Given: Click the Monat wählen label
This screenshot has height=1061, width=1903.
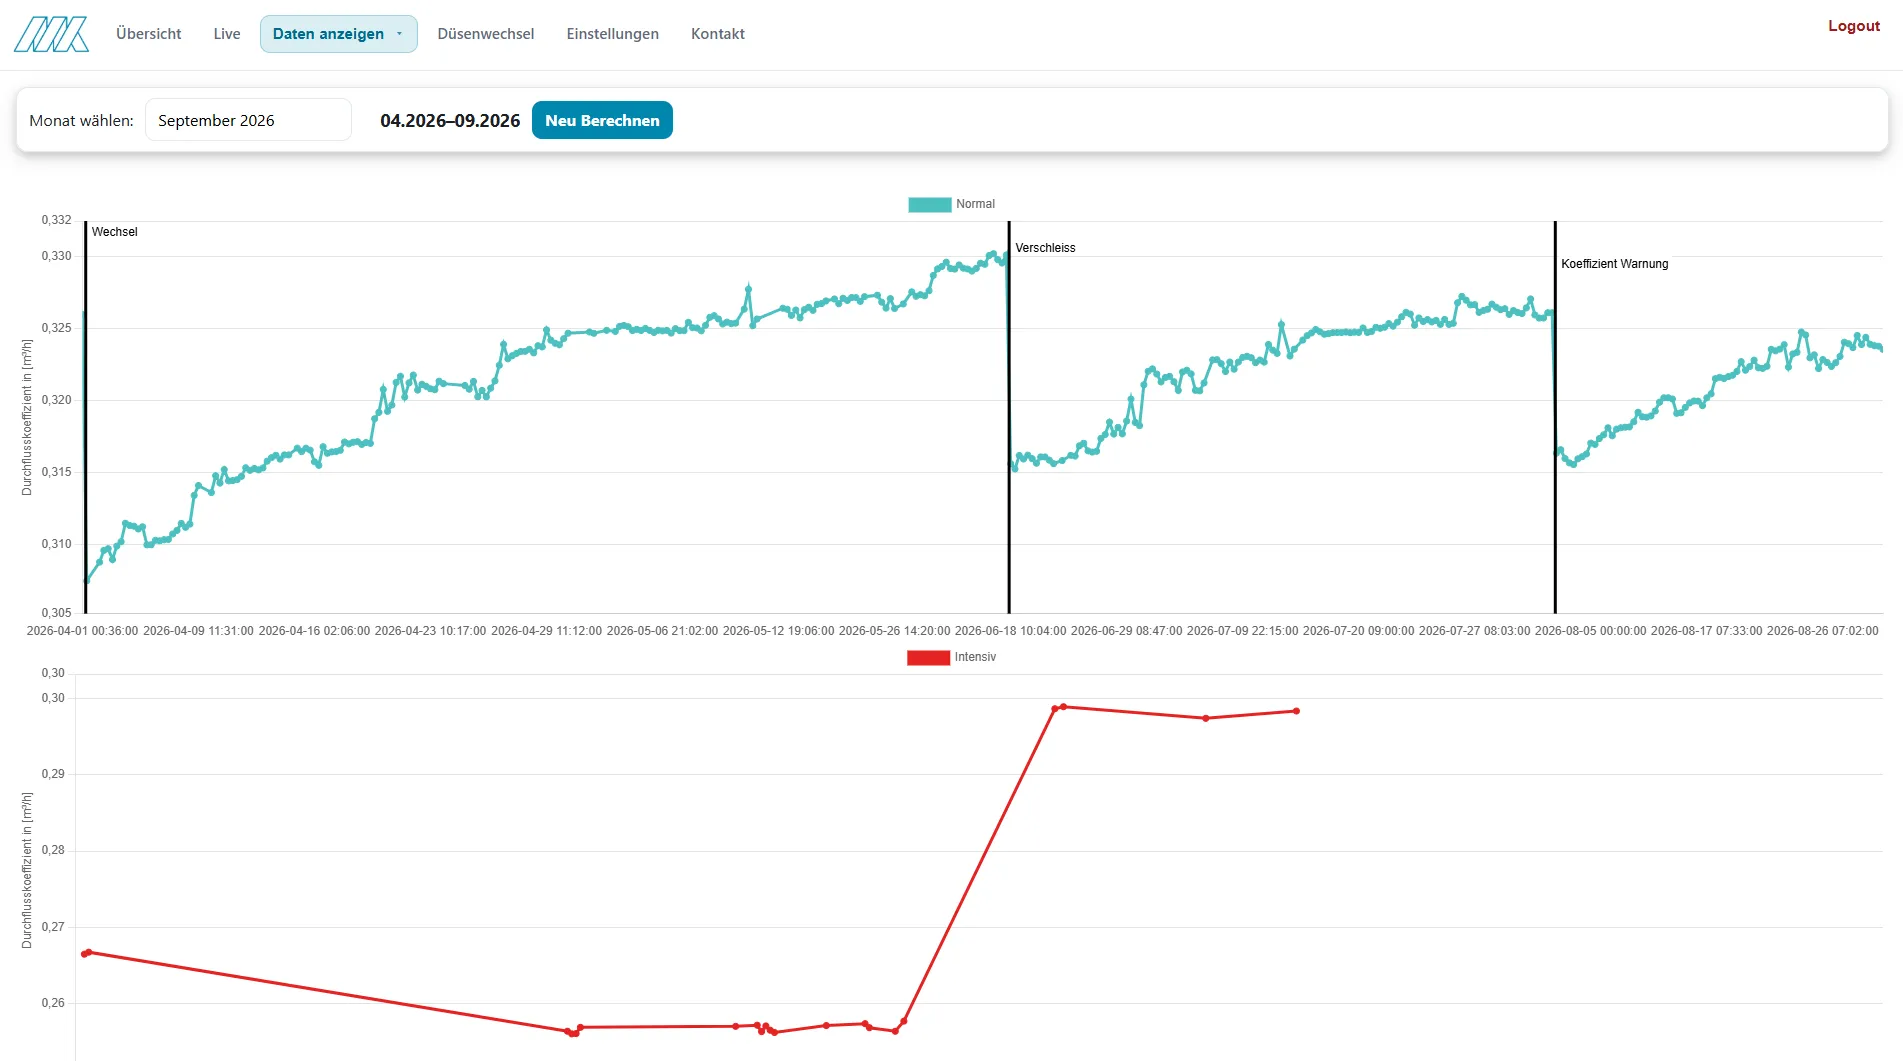Looking at the screenshot, I should [81, 120].
